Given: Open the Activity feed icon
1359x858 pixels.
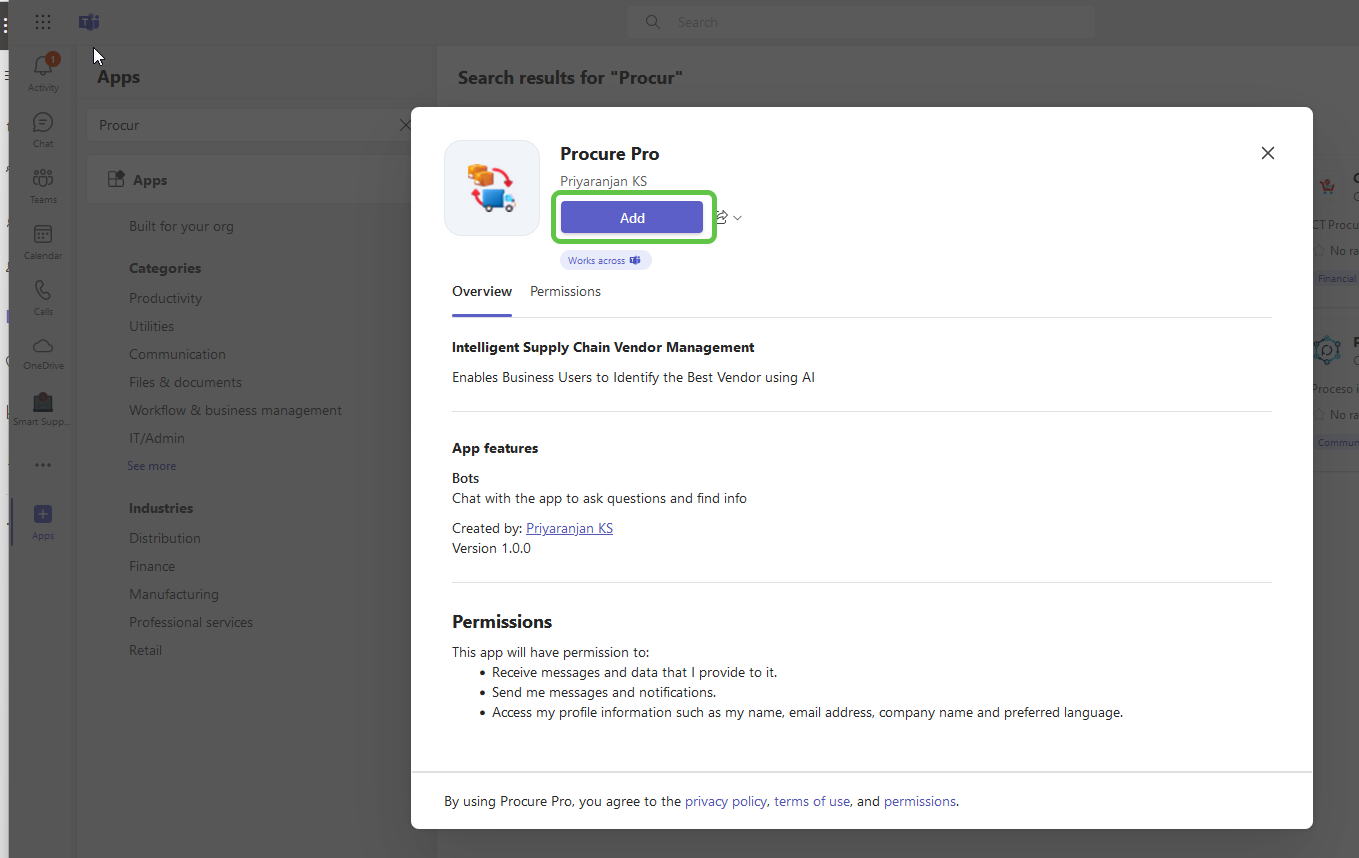Looking at the screenshot, I should (43, 68).
